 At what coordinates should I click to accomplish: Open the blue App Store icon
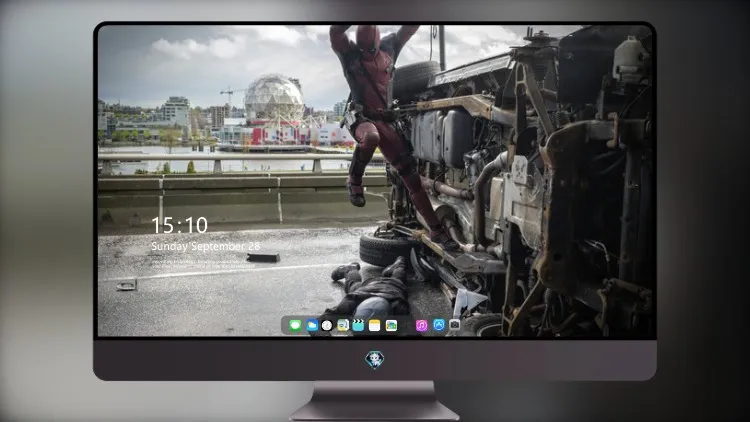click(x=439, y=325)
